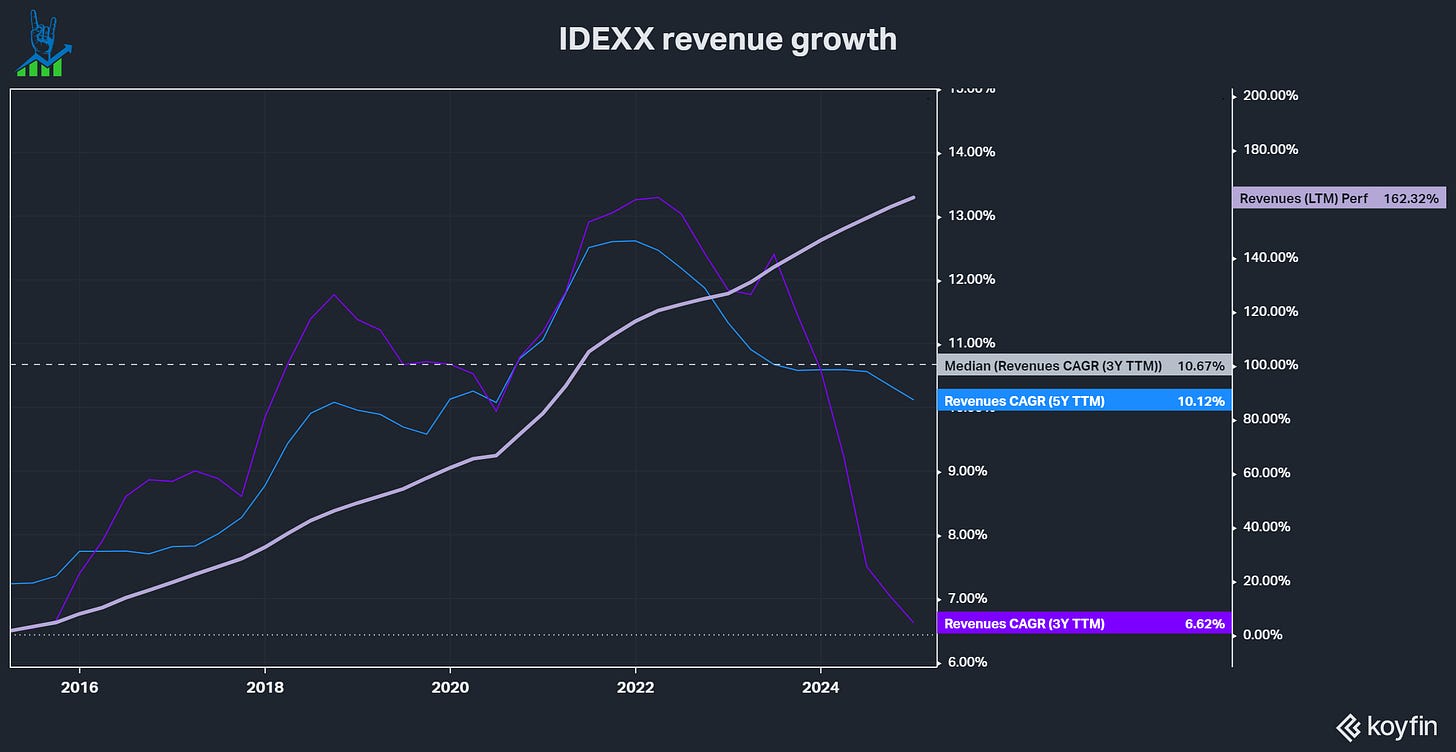Viewport: 1456px width, 752px height.
Task: Click the 13.00% axis value
Action: (970, 216)
